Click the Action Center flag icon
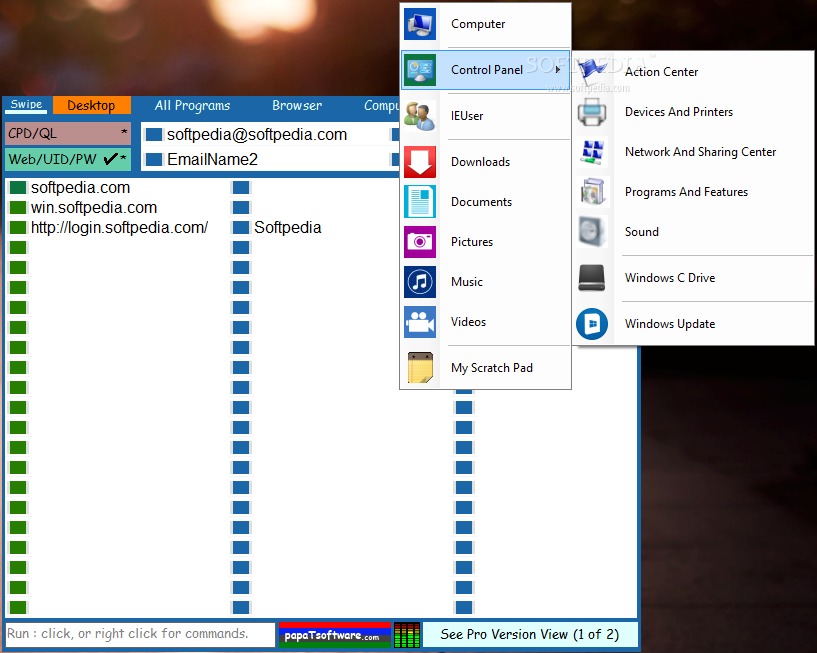817x653 pixels. click(592, 72)
